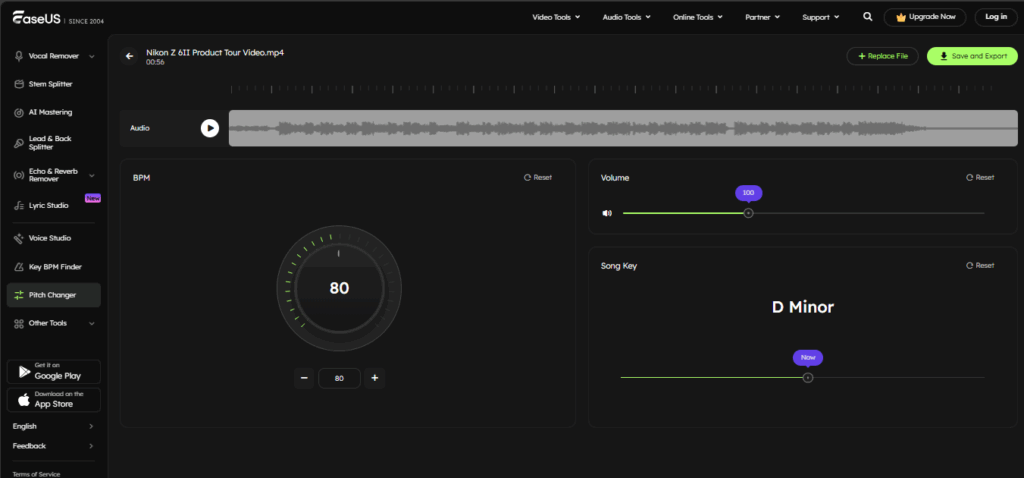Select AI Mastering in the sidebar
The height and width of the screenshot is (478, 1024).
[50, 112]
